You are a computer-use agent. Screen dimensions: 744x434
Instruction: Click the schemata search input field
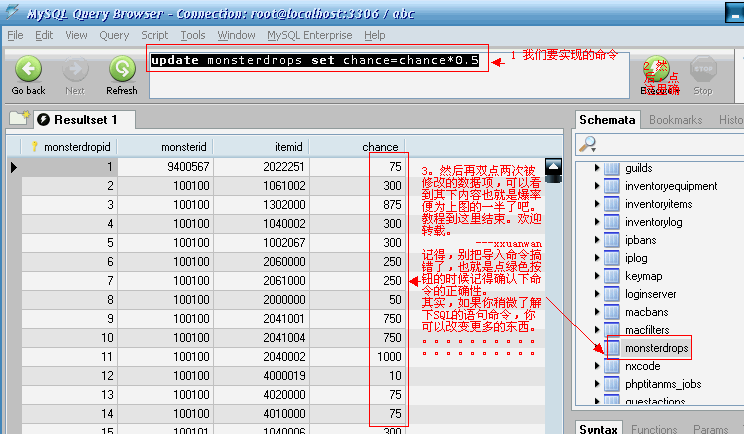(x=670, y=144)
